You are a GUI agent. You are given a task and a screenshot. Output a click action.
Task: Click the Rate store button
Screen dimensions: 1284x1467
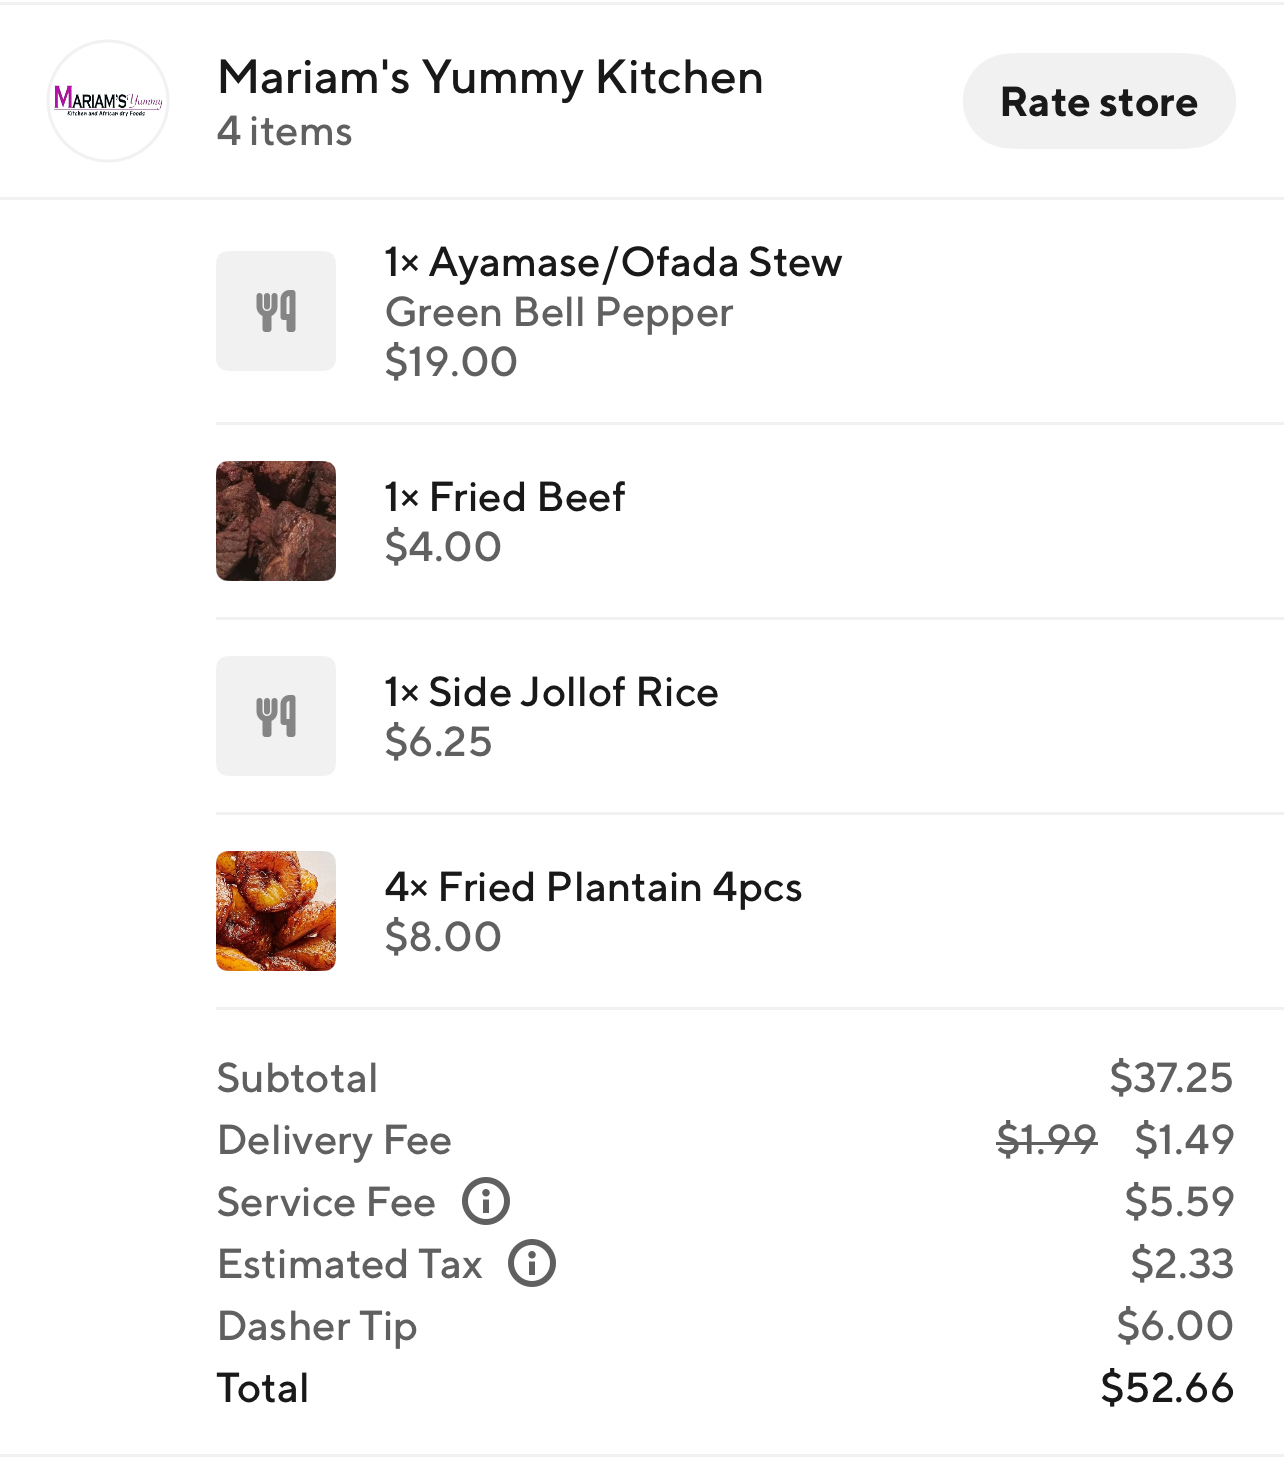1098,102
